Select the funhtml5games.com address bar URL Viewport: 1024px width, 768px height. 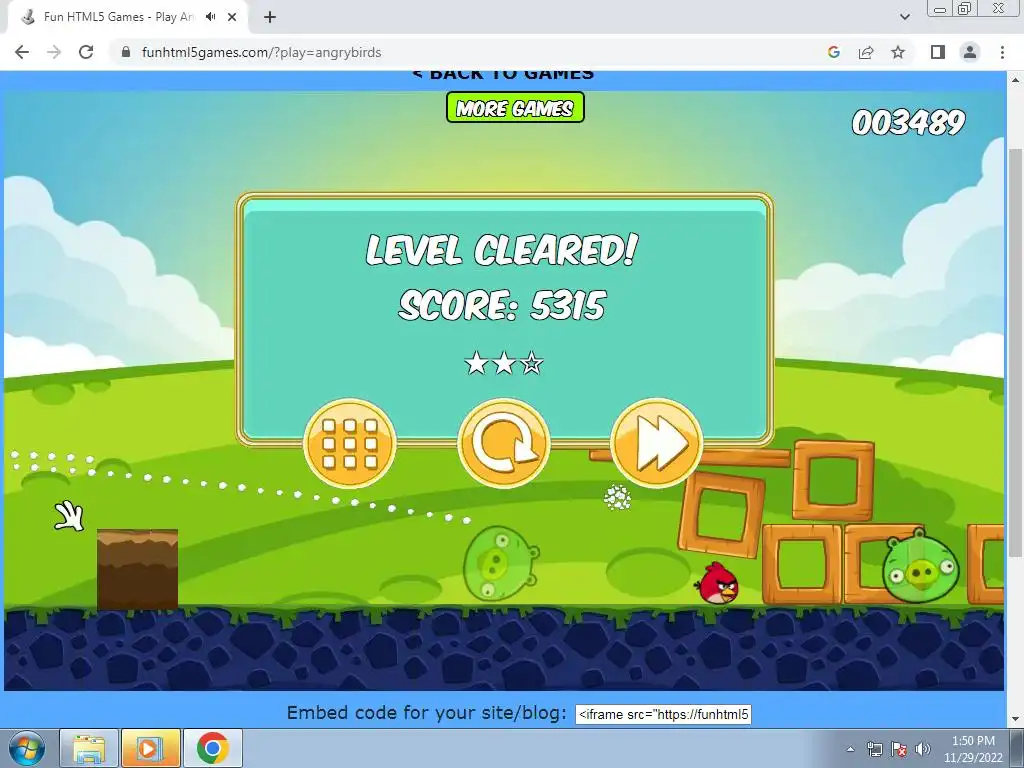[x=261, y=52]
